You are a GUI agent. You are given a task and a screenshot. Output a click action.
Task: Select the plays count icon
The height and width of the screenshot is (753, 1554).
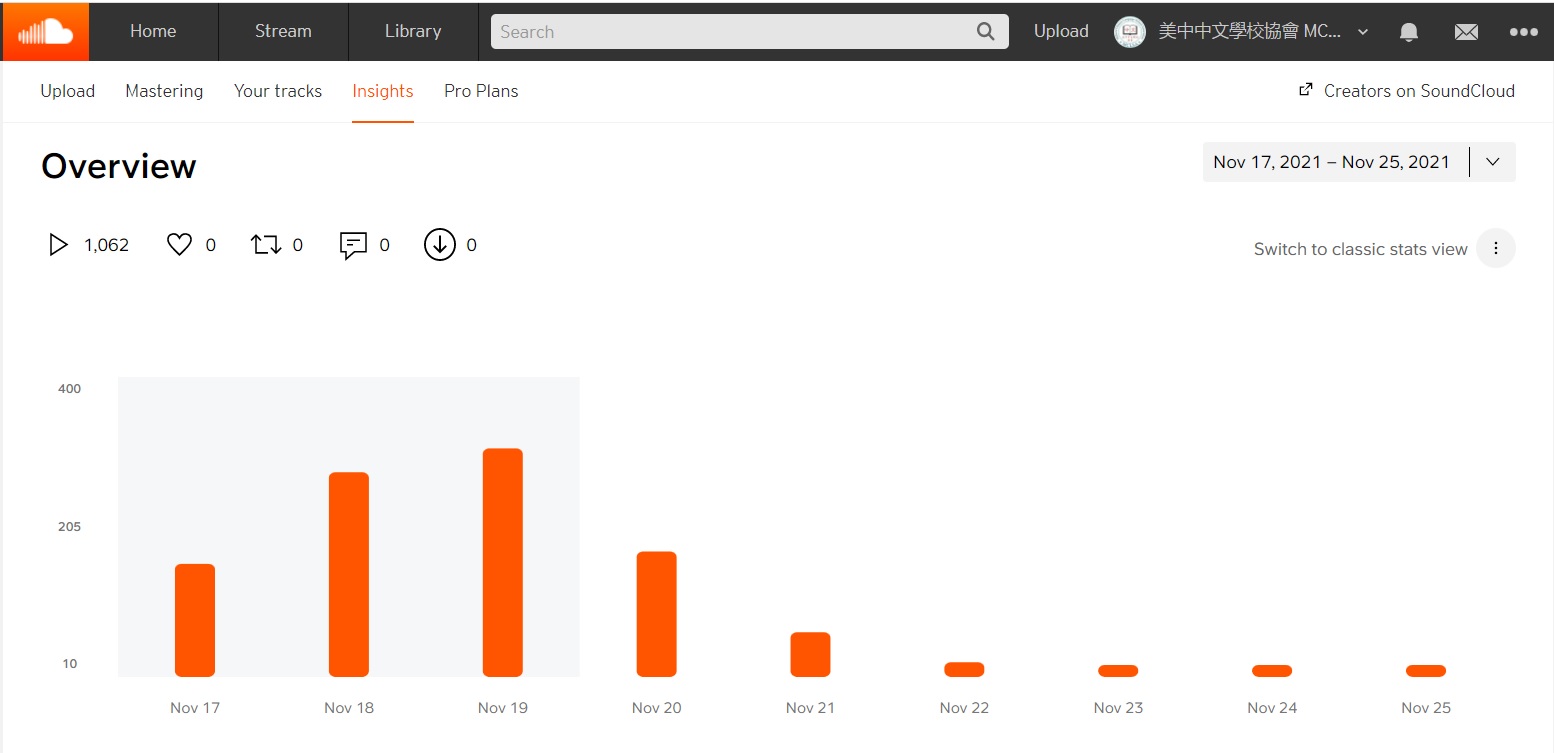(58, 245)
